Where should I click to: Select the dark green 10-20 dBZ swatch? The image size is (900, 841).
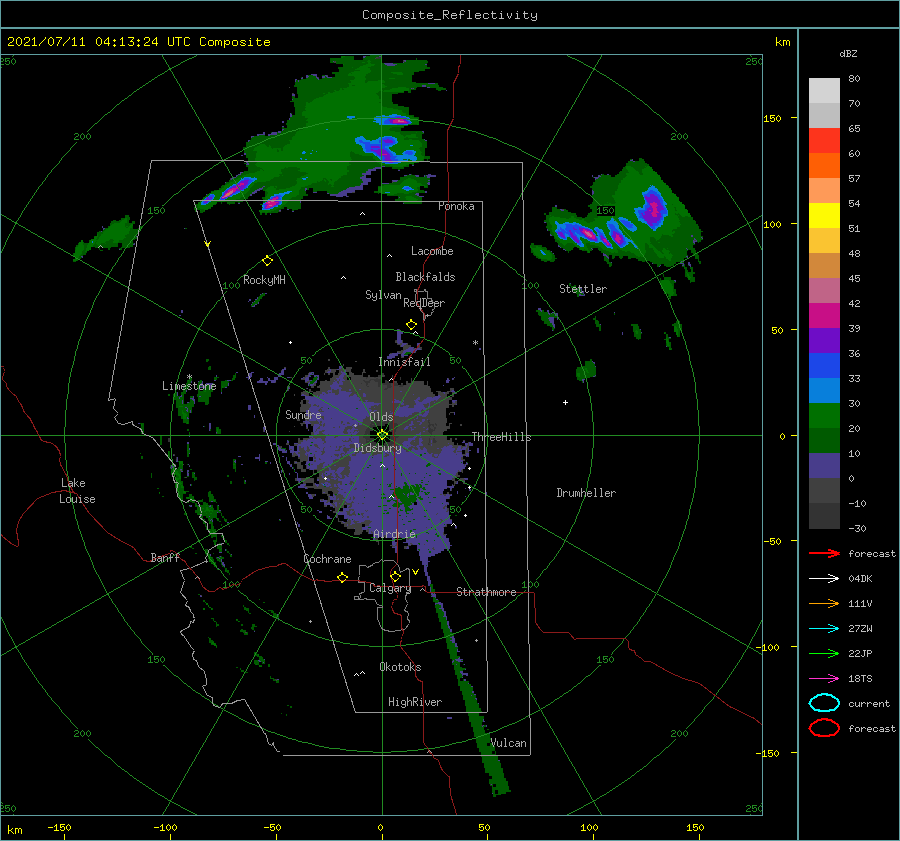tap(824, 441)
